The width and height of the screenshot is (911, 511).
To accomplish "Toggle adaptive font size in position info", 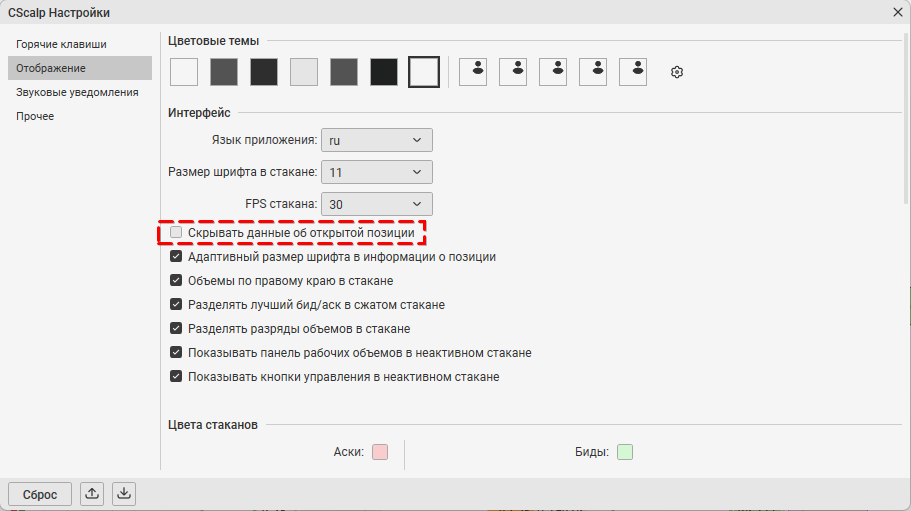I will (176, 257).
